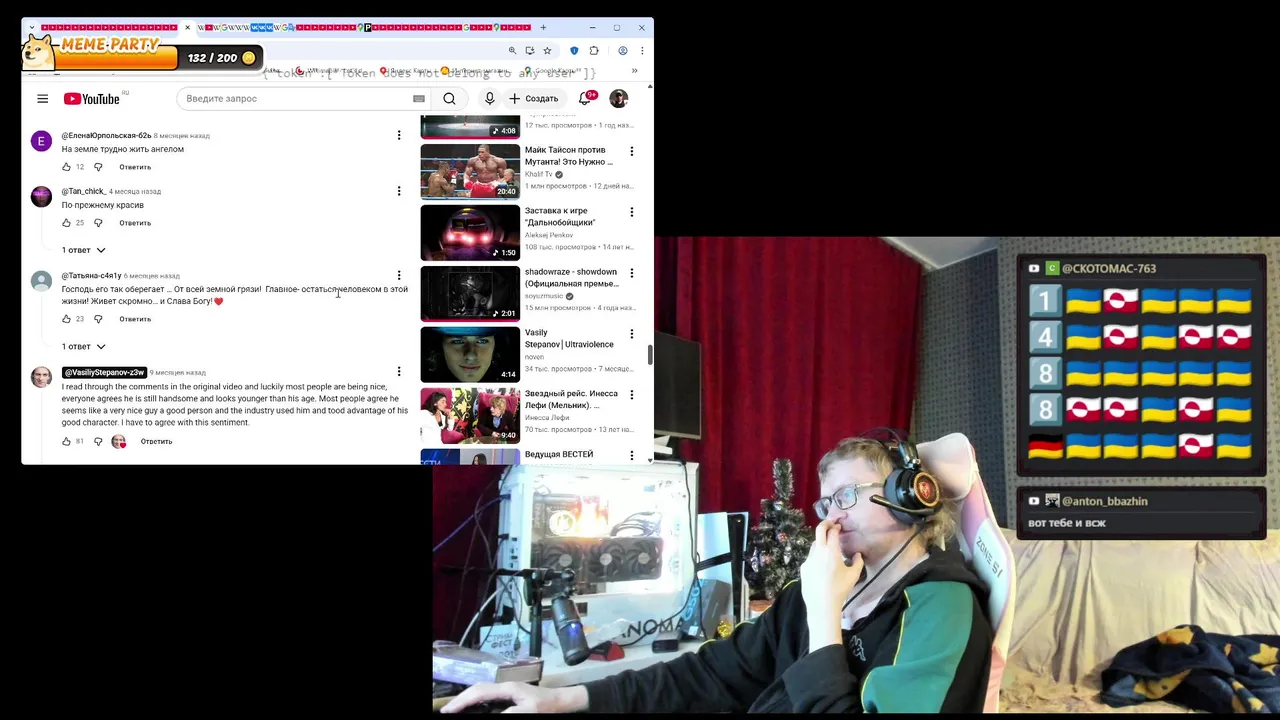Open YouTube notifications bell
This screenshot has width=1280, height=720.
[586, 98]
